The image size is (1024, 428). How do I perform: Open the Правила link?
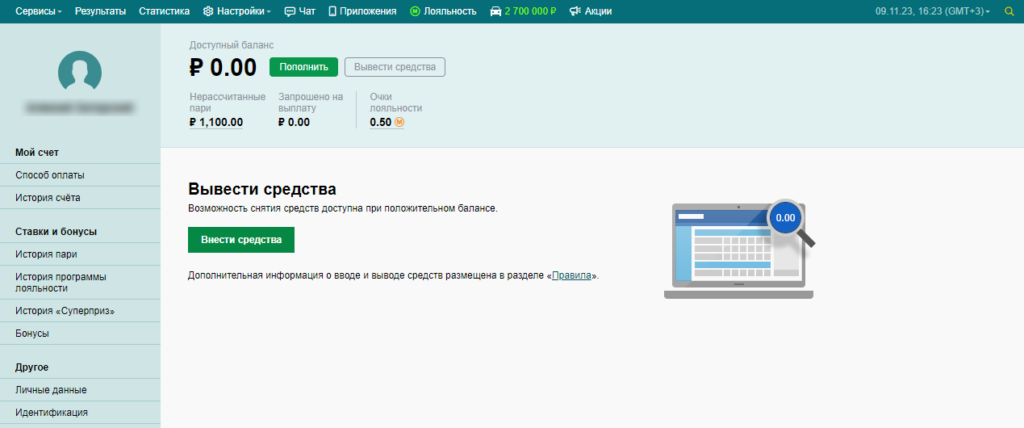pos(572,276)
